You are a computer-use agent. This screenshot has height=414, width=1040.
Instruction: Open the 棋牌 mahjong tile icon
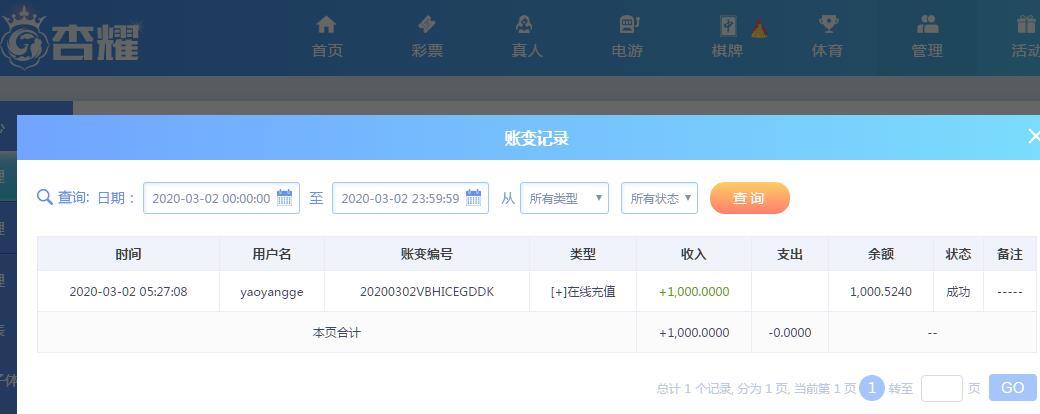728,25
